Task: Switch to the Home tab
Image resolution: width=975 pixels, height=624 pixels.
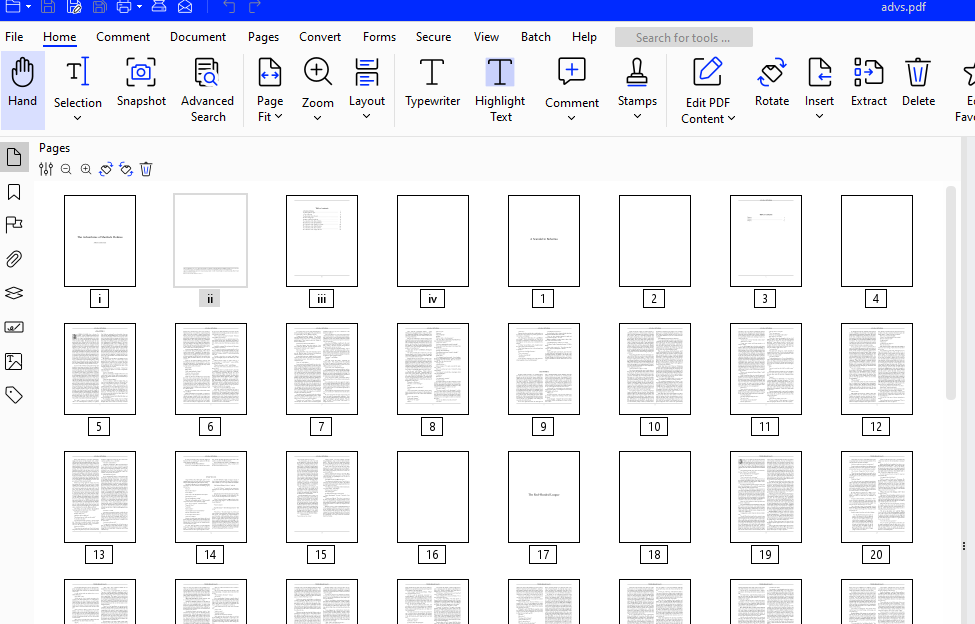Action: (59, 37)
